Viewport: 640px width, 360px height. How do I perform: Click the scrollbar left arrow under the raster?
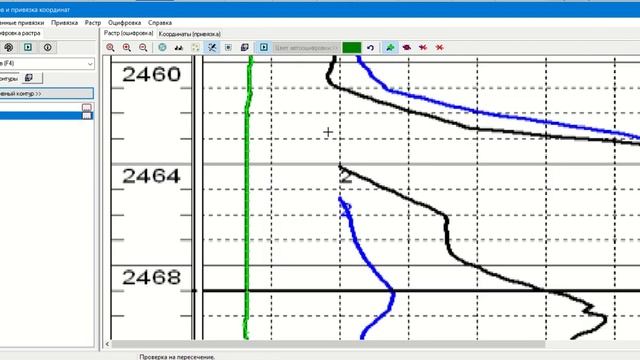point(107,344)
